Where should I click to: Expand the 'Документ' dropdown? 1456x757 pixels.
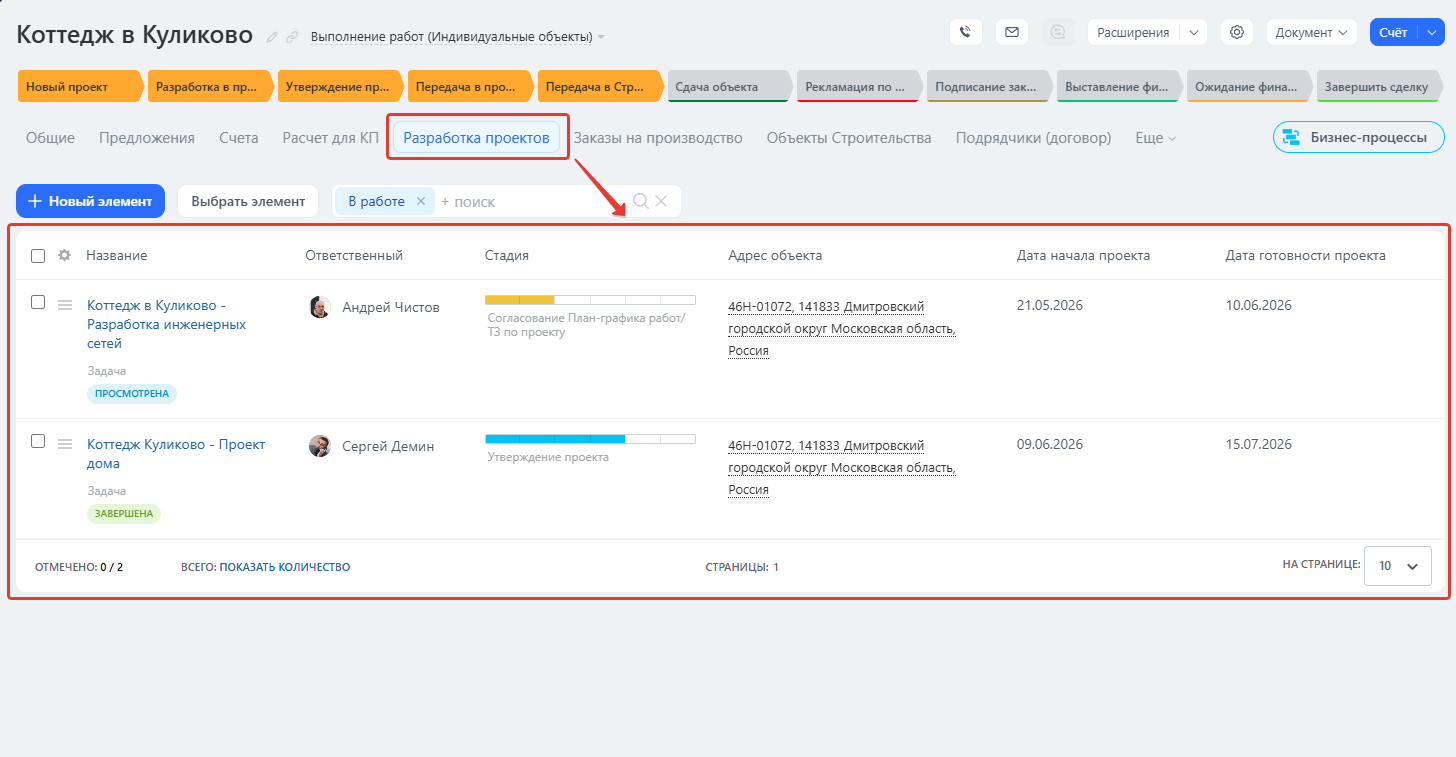pyautogui.click(x=1311, y=32)
